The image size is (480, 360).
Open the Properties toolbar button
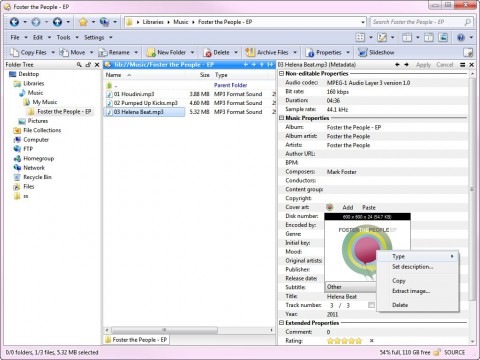coord(324,52)
